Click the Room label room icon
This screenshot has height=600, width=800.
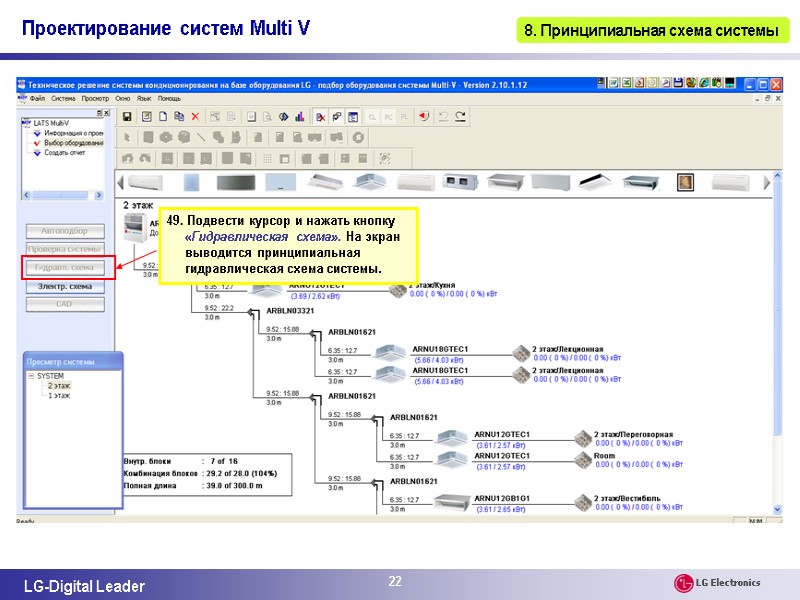pyautogui.click(x=583, y=460)
